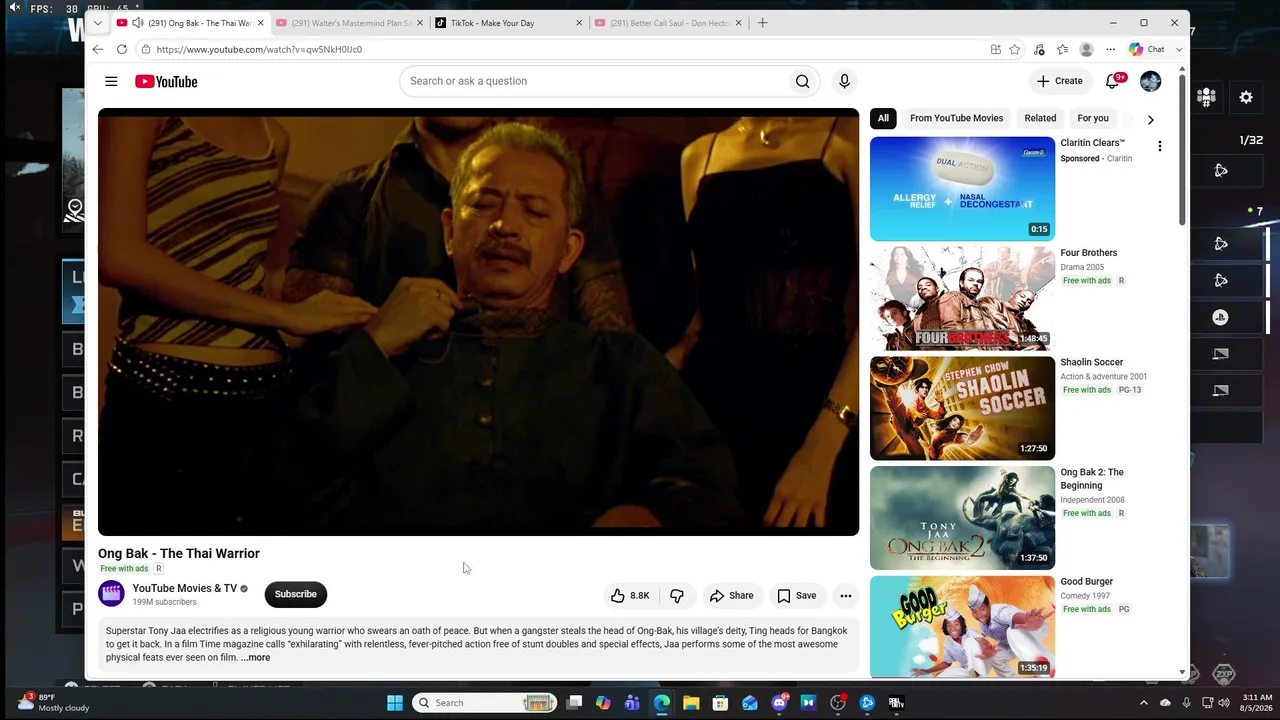Open settings gear in the background game window
The image size is (1280, 720).
point(1246,97)
